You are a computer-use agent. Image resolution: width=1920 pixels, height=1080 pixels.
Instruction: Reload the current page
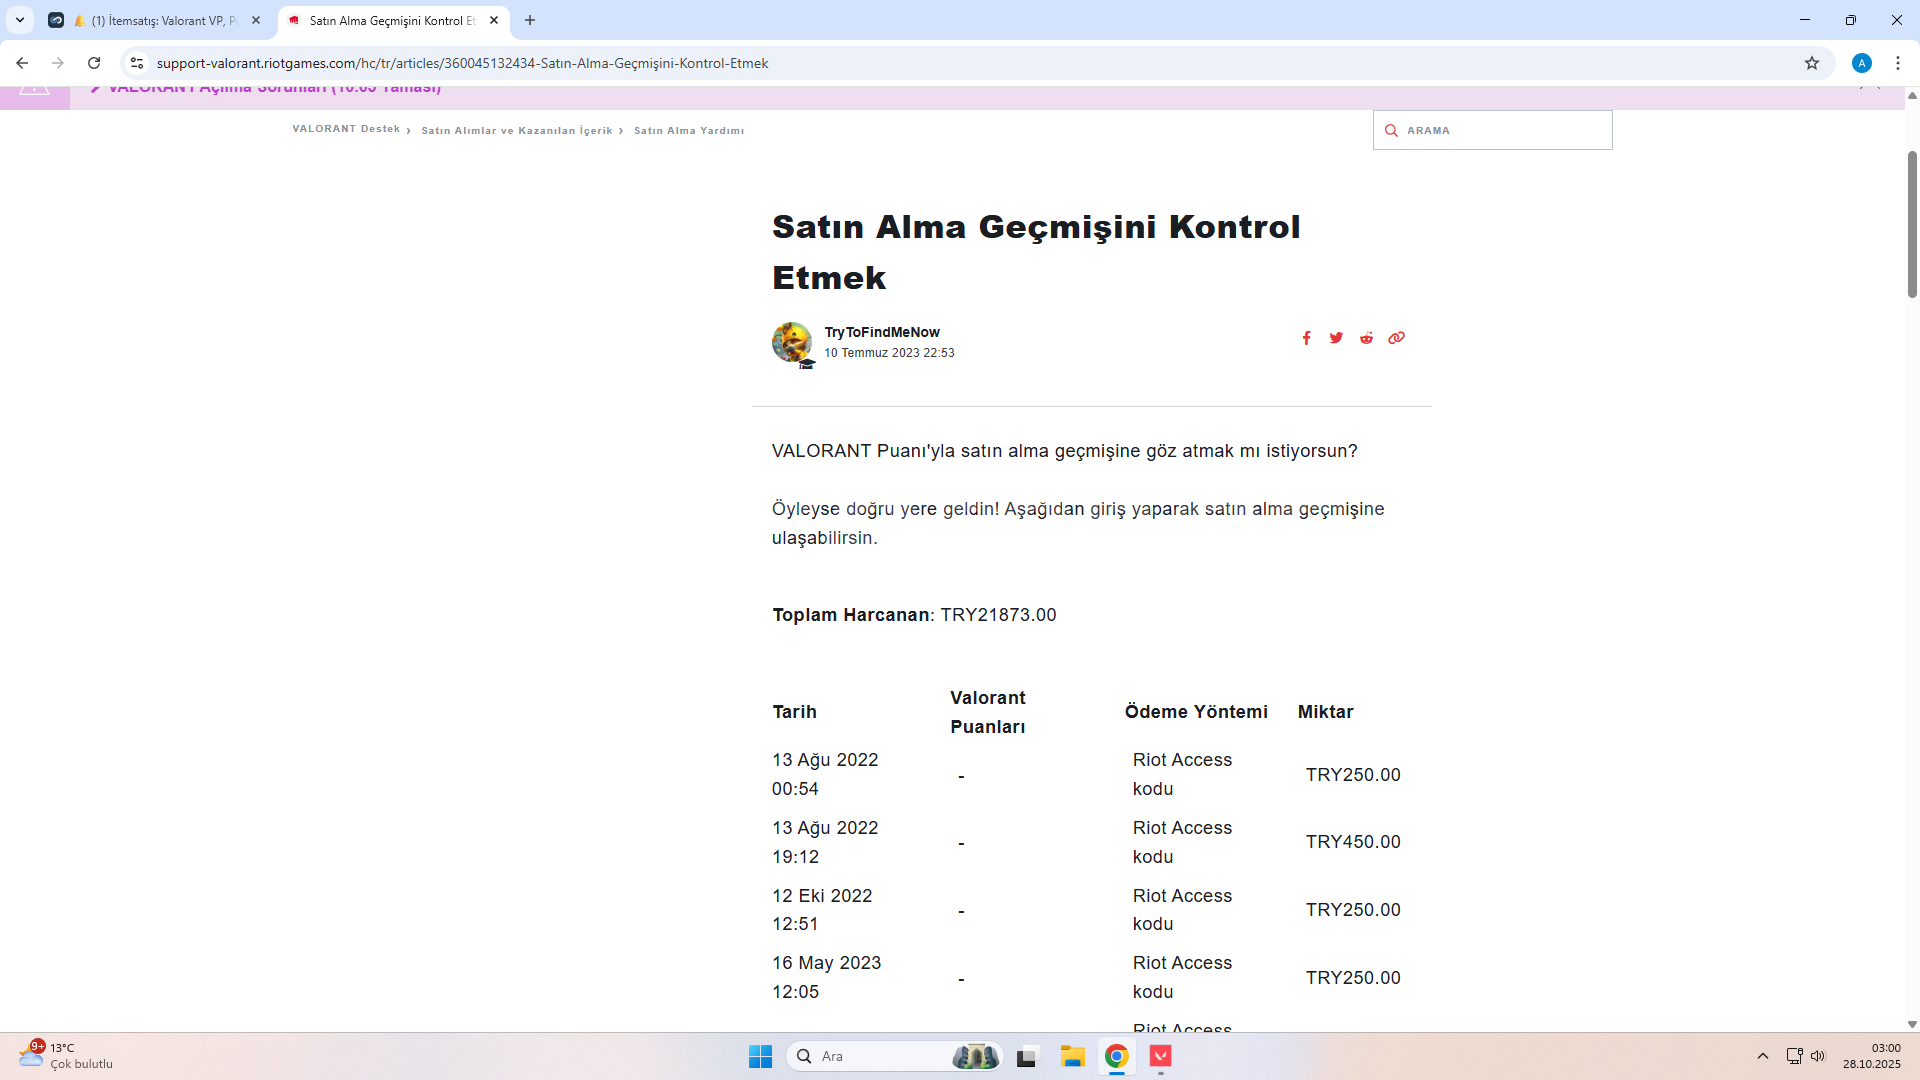point(94,63)
